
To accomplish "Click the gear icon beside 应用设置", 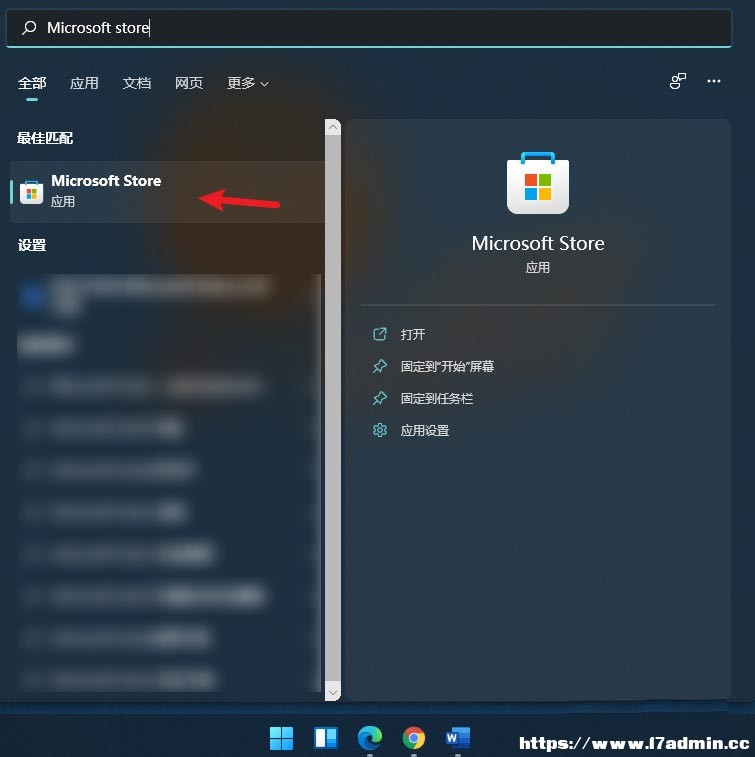I will click(380, 430).
